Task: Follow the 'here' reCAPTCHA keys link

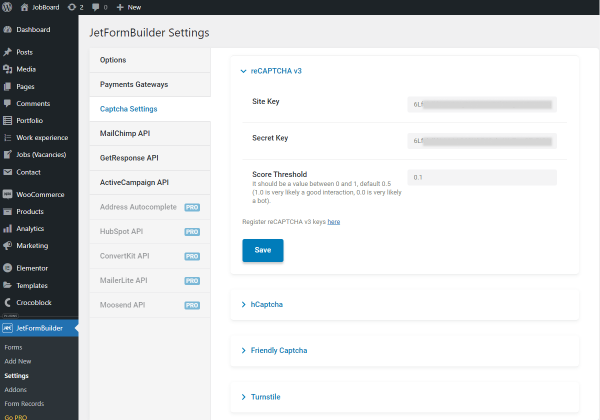Action: pyautogui.click(x=334, y=222)
